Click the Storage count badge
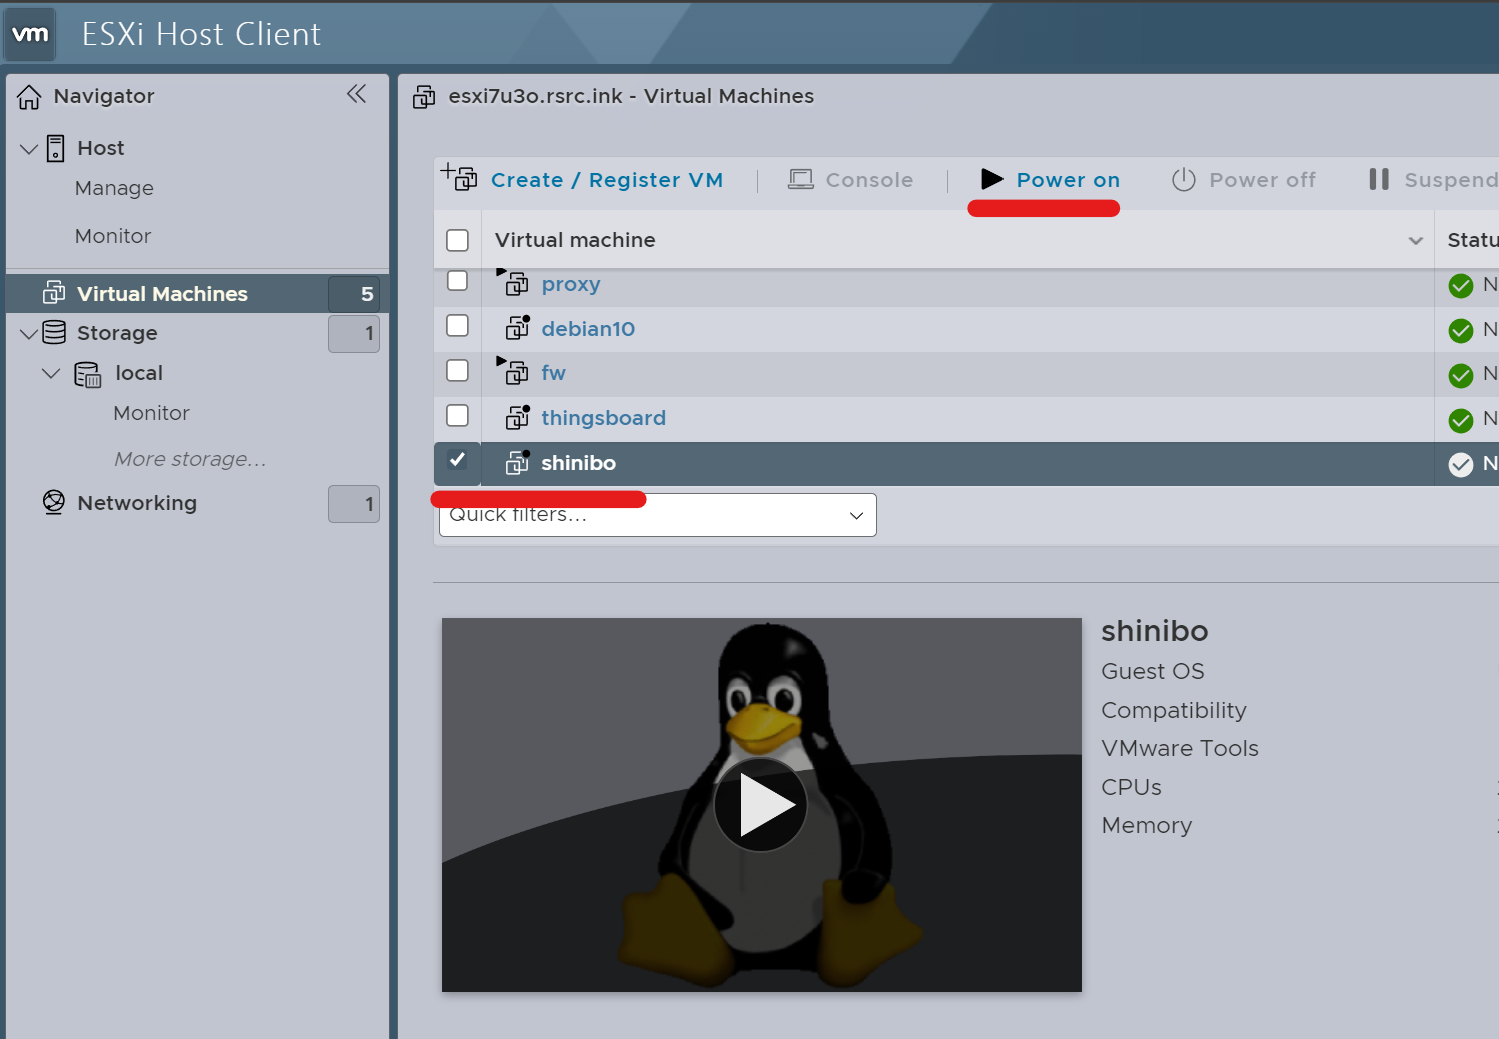 coord(354,333)
